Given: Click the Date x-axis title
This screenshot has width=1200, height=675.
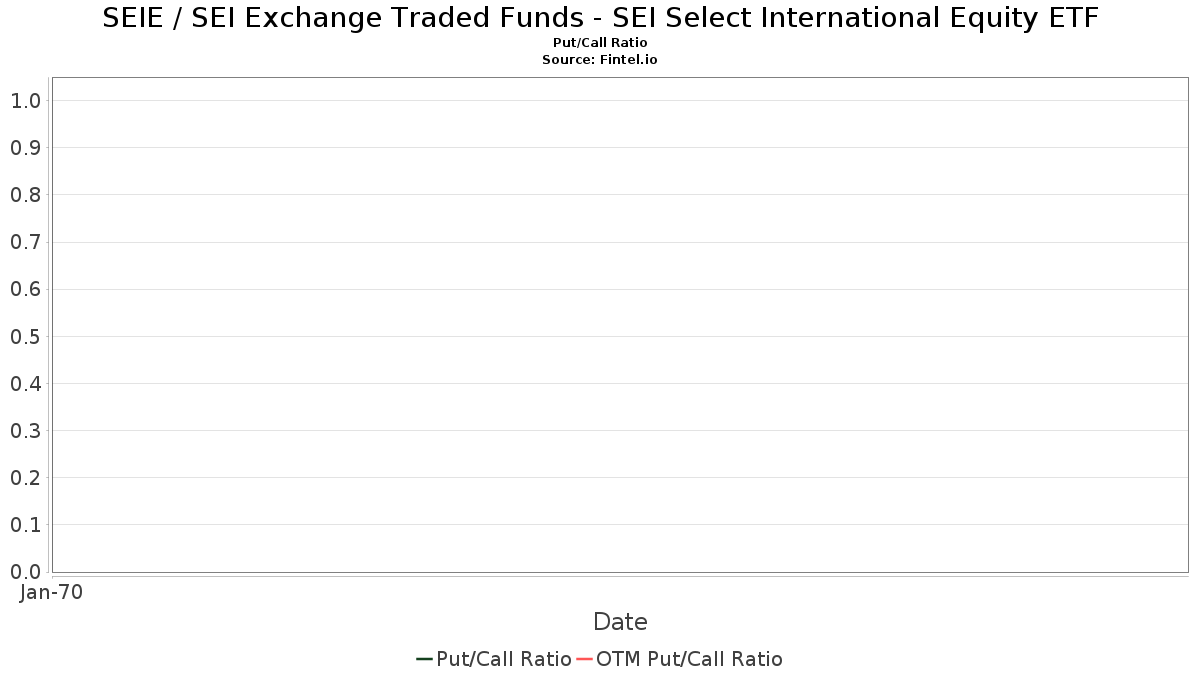Looking at the screenshot, I should 620,622.
